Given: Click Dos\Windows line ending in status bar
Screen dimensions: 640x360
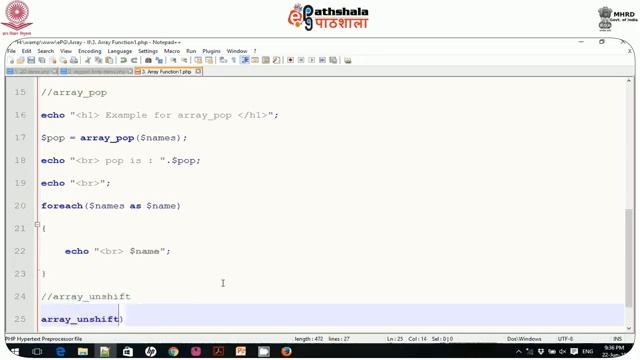Looking at the screenshot, I should pyautogui.click(x=524, y=339).
